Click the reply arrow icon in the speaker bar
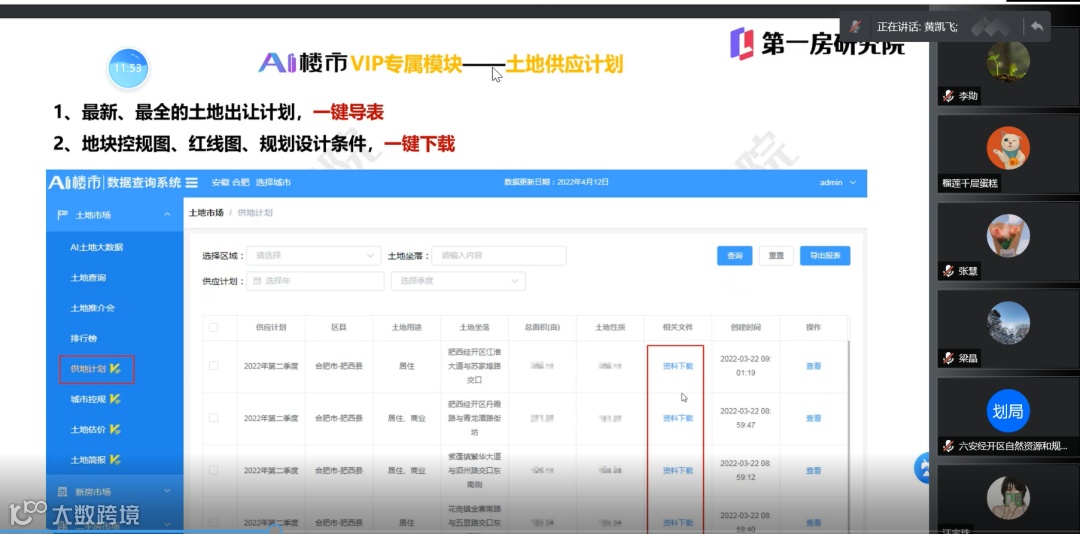This screenshot has height=534, width=1080. (1037, 27)
